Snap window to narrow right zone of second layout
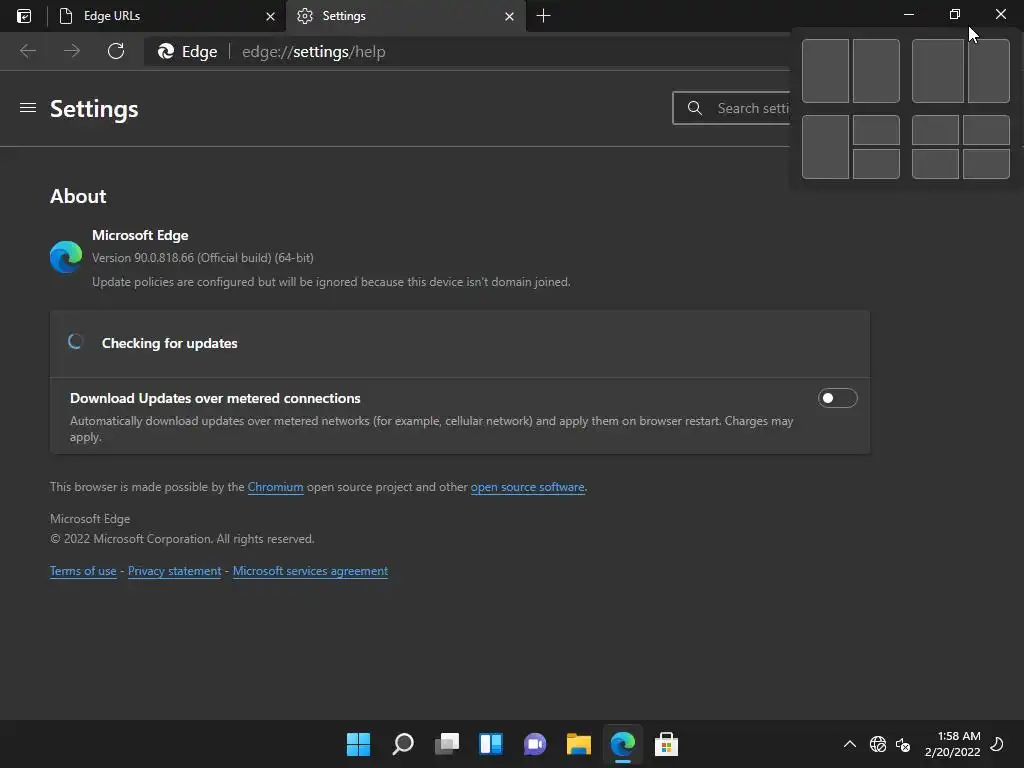1024x768 pixels. [x=989, y=71]
